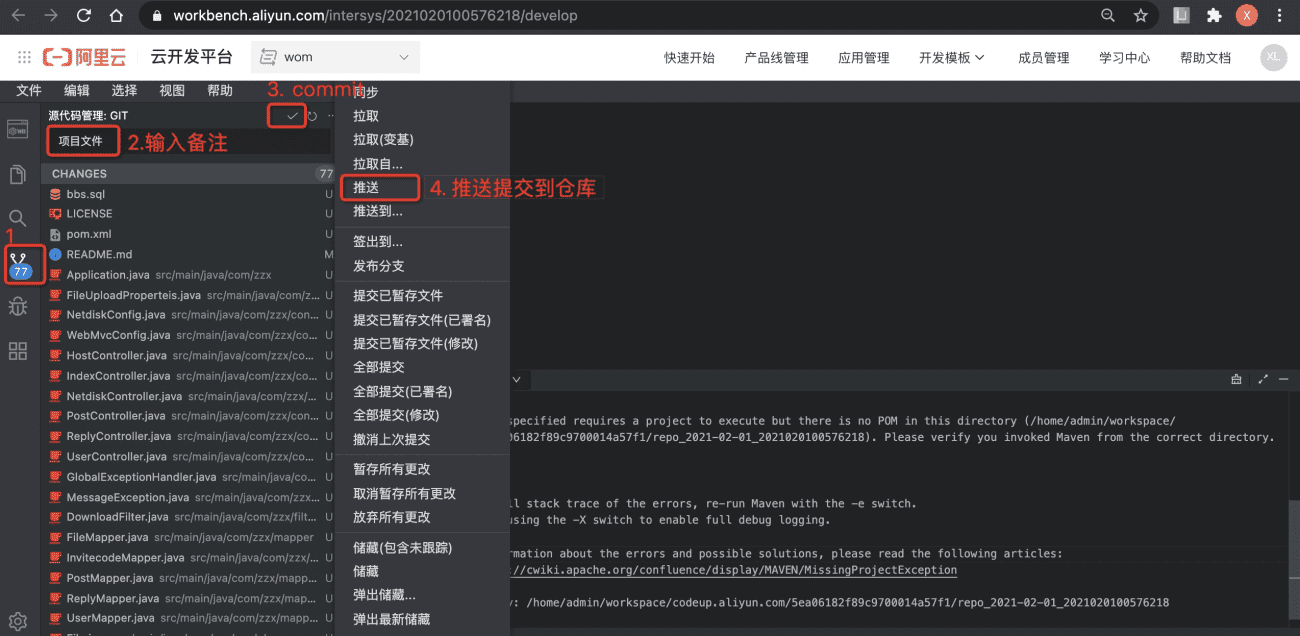Screen dimensions: 1300x636
Task: Click the commit checkmark icon
Action: click(292, 116)
